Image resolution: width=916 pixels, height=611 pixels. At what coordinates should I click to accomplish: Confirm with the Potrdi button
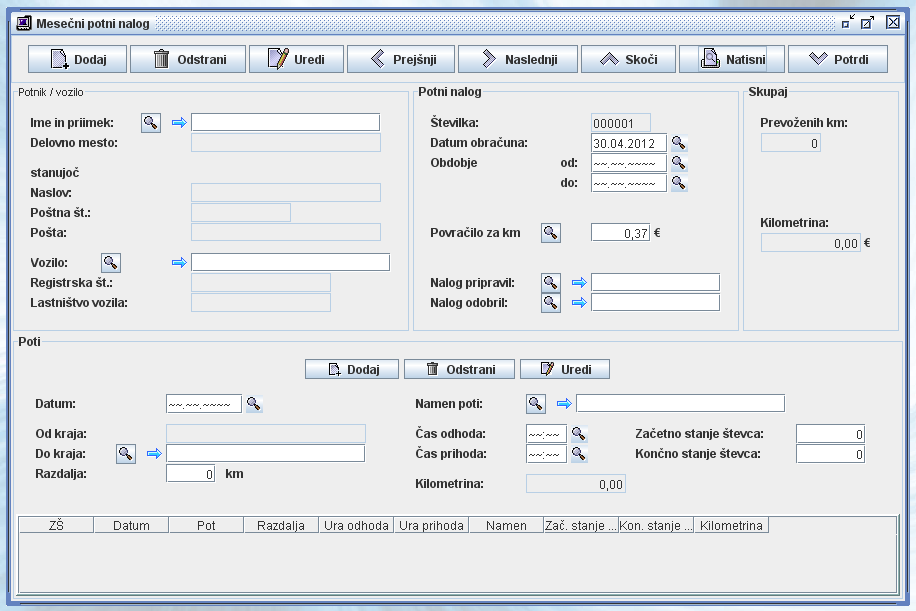click(x=837, y=59)
